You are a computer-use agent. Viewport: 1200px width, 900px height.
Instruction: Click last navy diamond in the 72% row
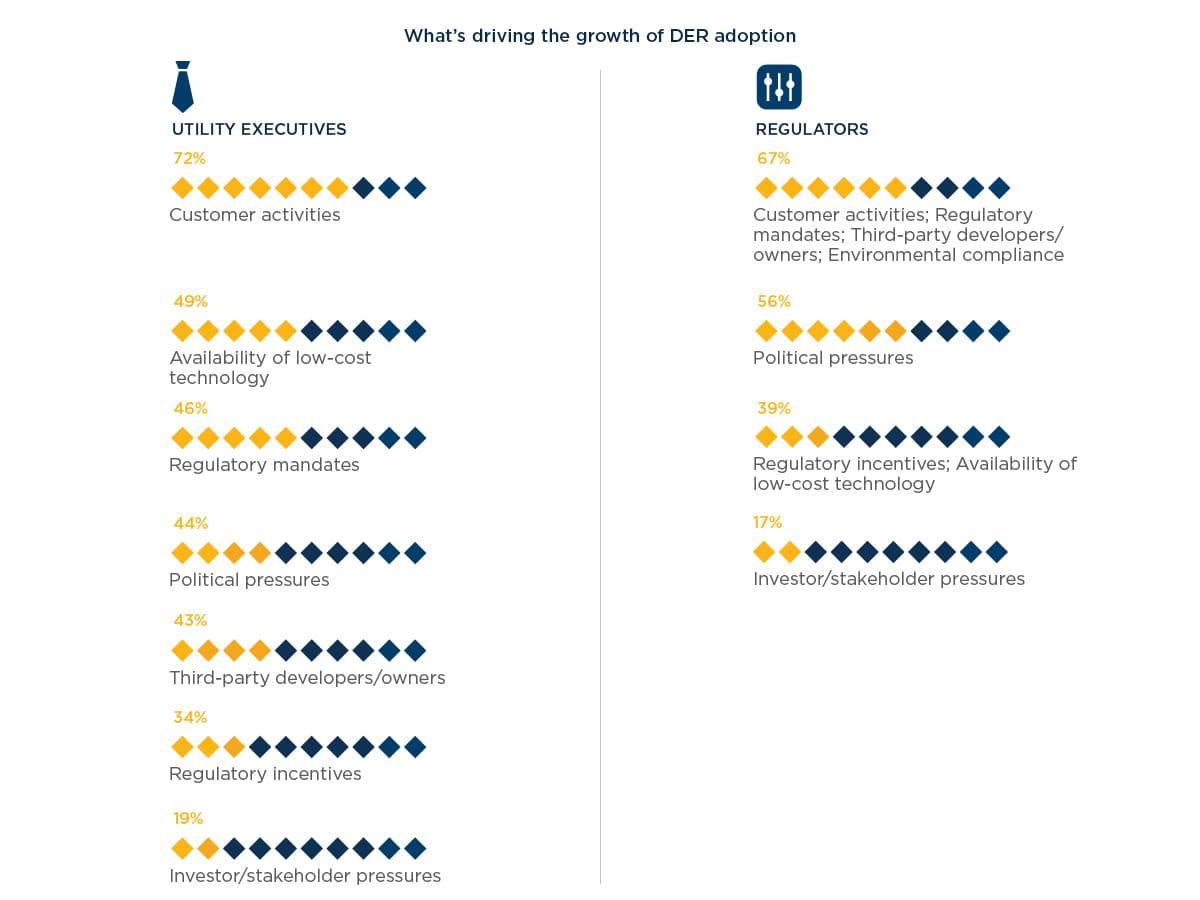[416, 188]
